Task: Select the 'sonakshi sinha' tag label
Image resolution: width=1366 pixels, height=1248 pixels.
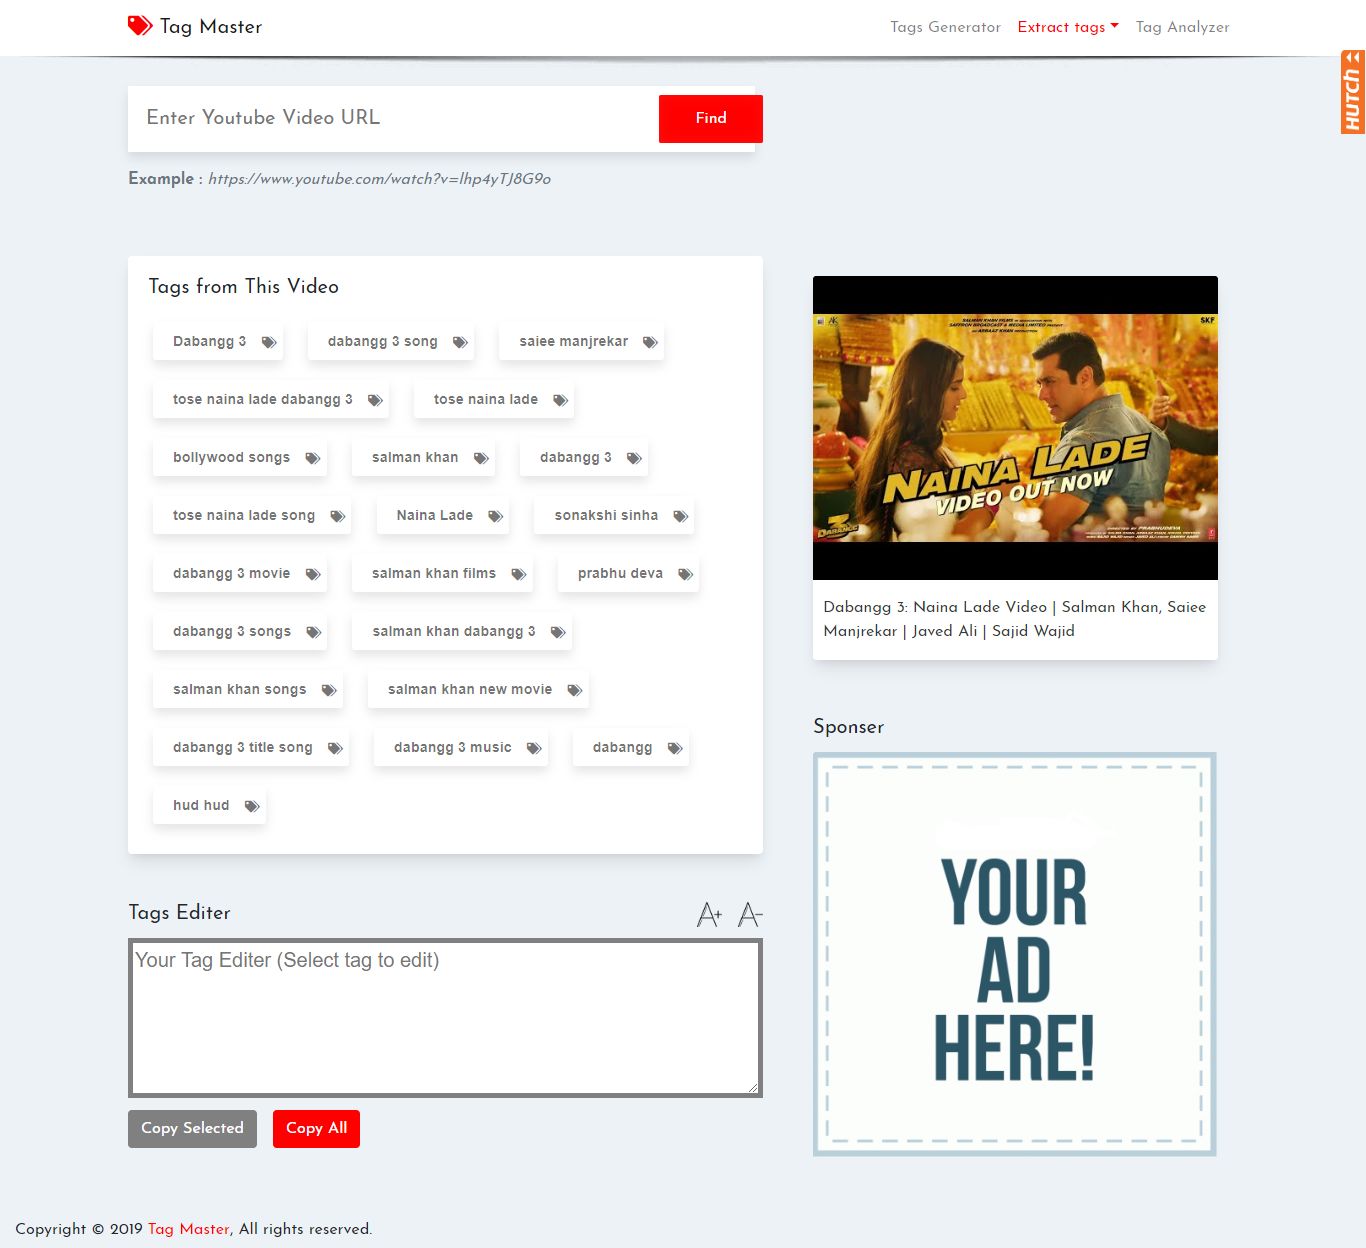Action: pos(606,516)
